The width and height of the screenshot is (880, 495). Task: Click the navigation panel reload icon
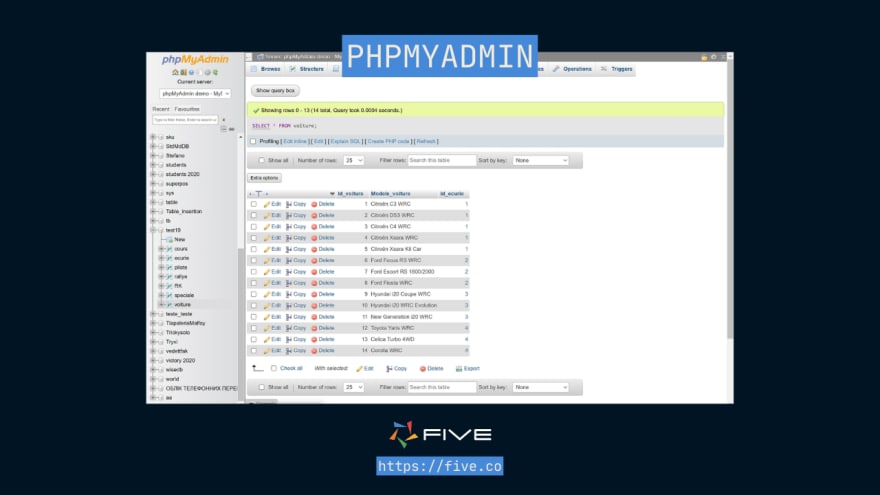[x=215, y=72]
